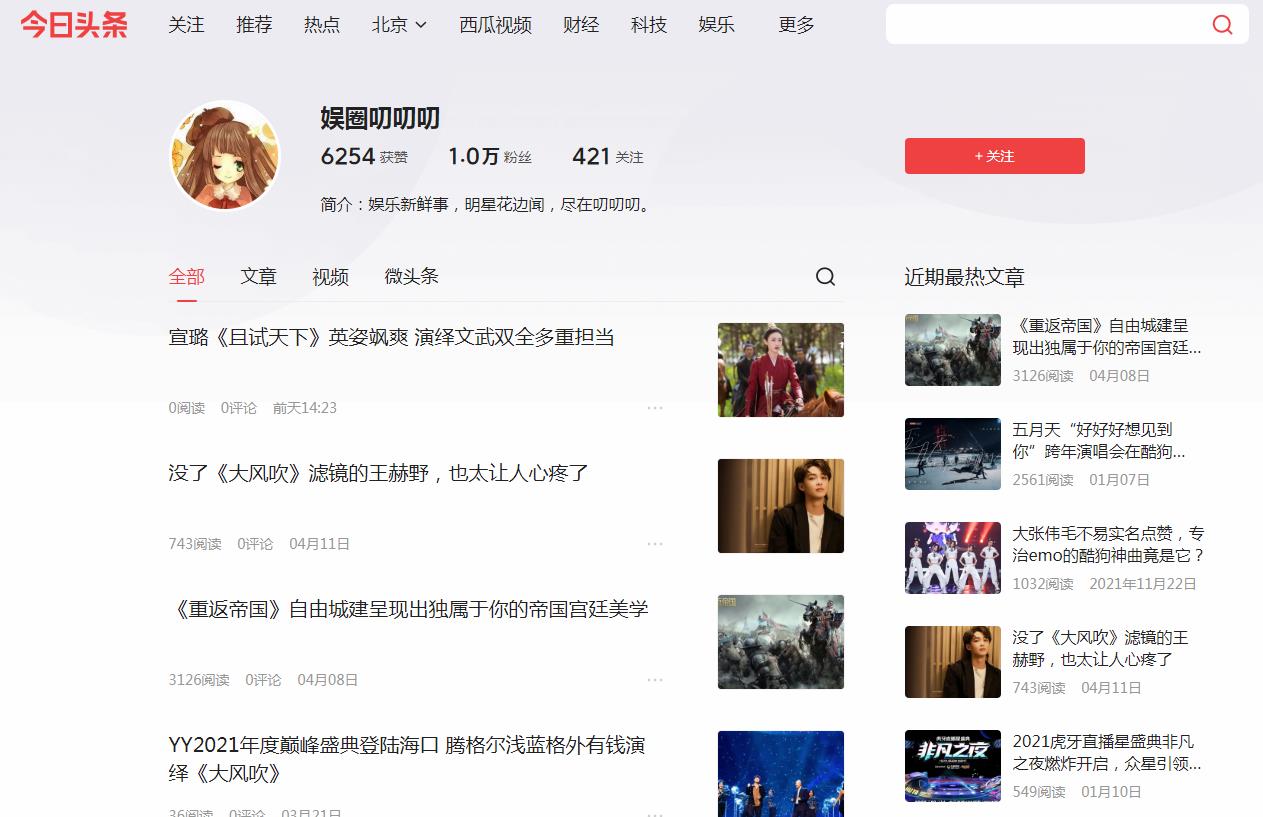Open feed article 《重返帝国》自由城建
Image resolution: width=1263 pixels, height=817 pixels.
(x=408, y=609)
